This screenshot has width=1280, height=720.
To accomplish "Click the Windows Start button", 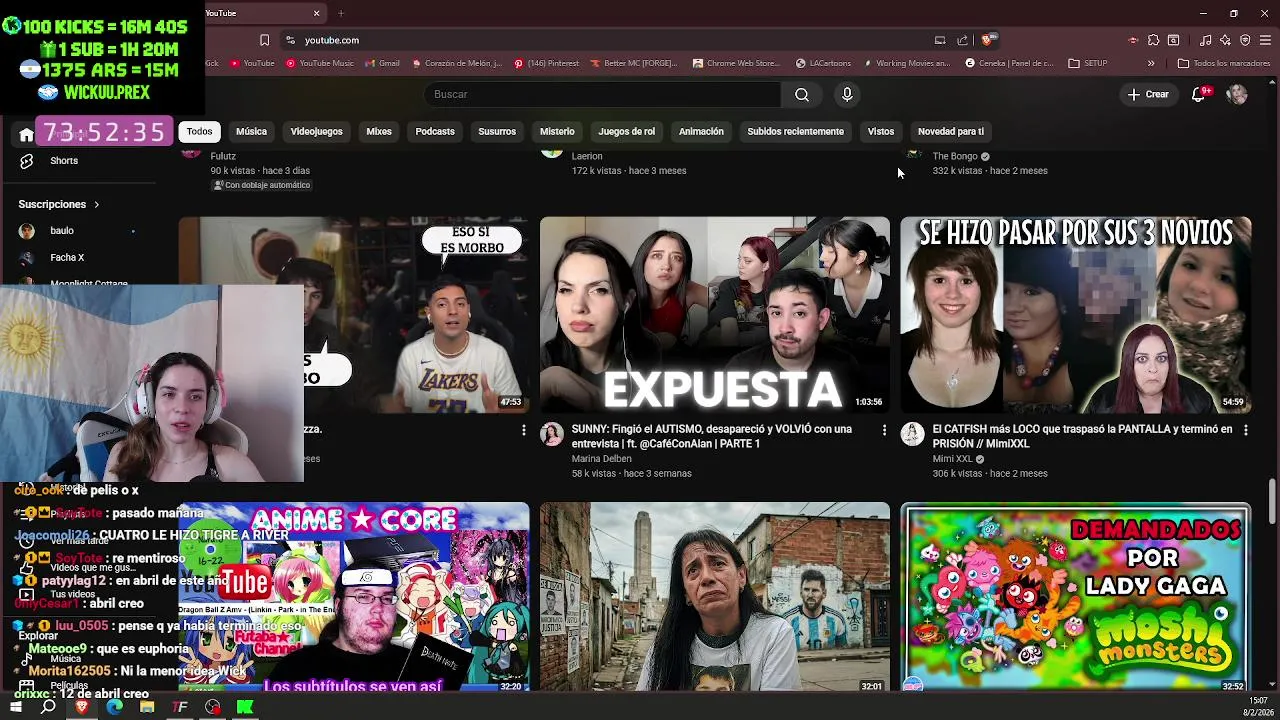I will [x=16, y=707].
